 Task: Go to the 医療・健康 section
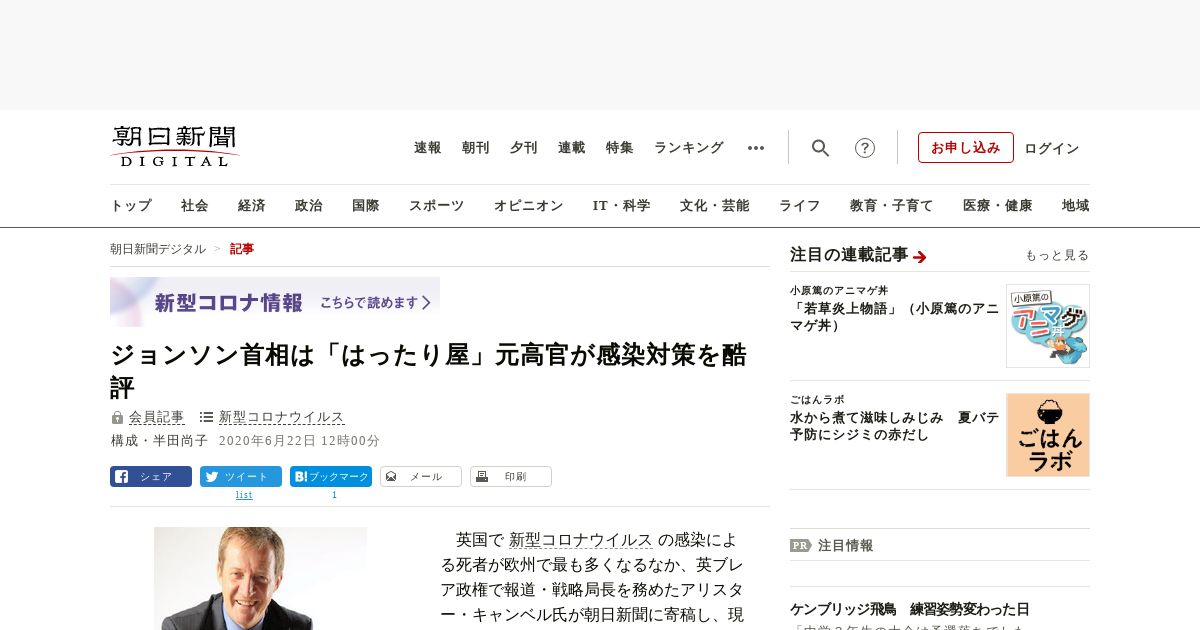point(998,205)
